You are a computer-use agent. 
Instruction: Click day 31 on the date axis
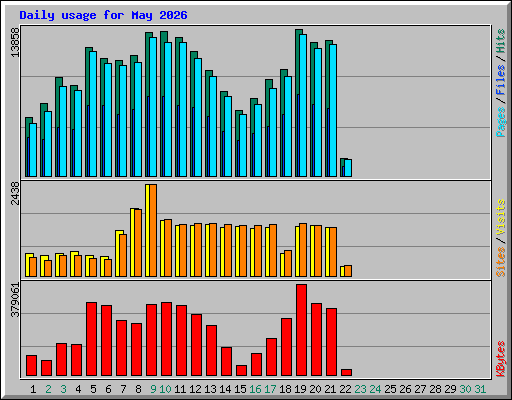[480, 389]
